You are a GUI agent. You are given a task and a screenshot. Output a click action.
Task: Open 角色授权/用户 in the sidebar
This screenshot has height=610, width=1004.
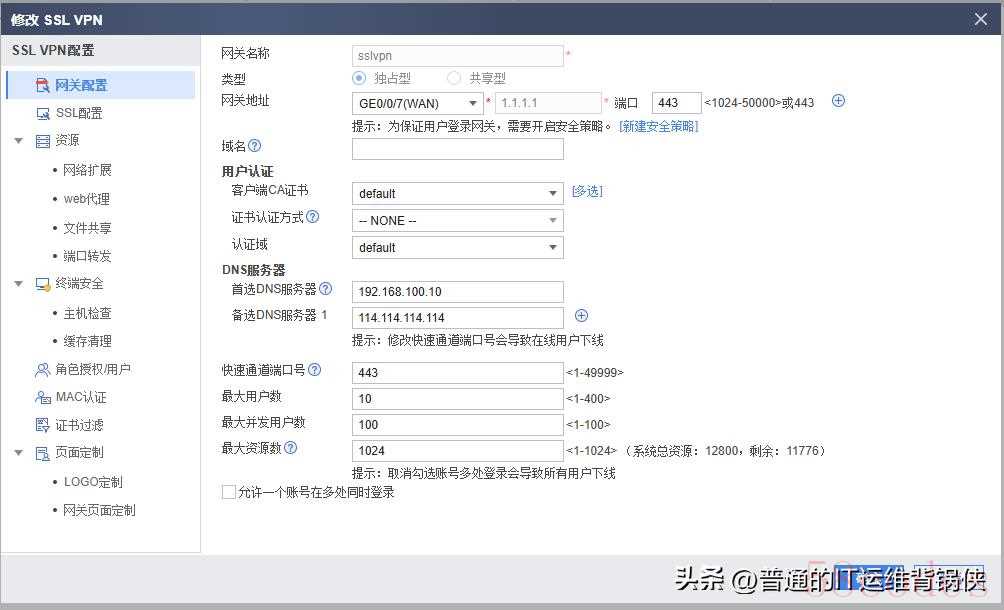[92, 369]
